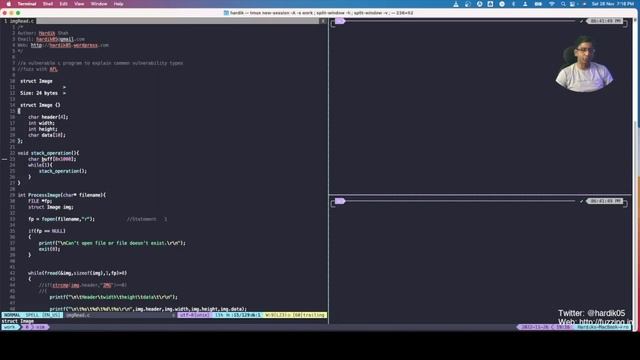Click the folder proxy icon in title bar
This screenshot has width=640, height=360.
pos(226,13)
